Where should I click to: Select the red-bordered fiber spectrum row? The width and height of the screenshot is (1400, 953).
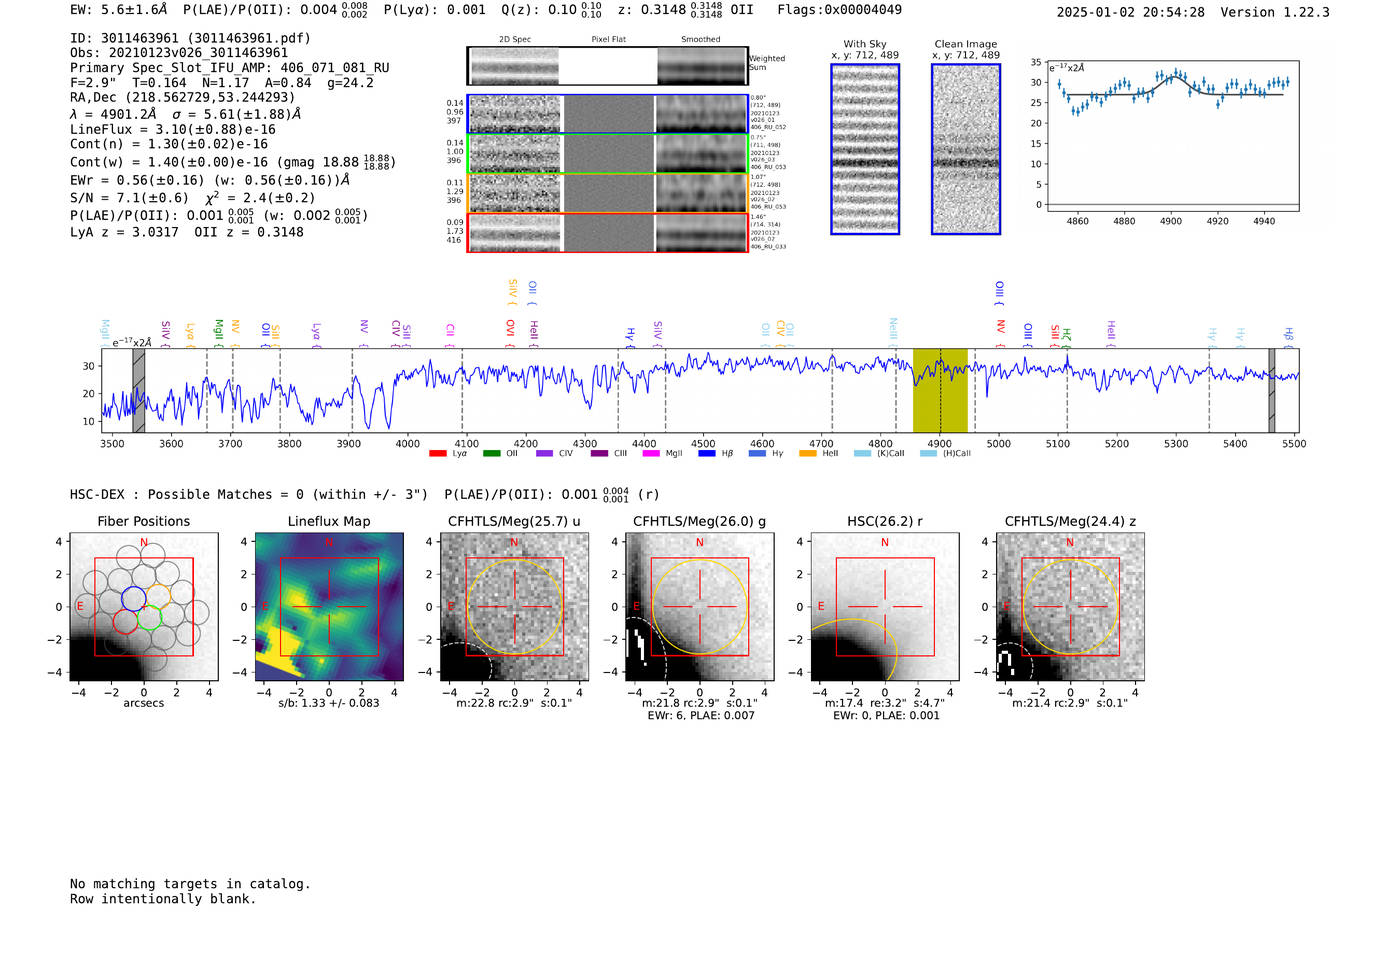[x=607, y=233]
